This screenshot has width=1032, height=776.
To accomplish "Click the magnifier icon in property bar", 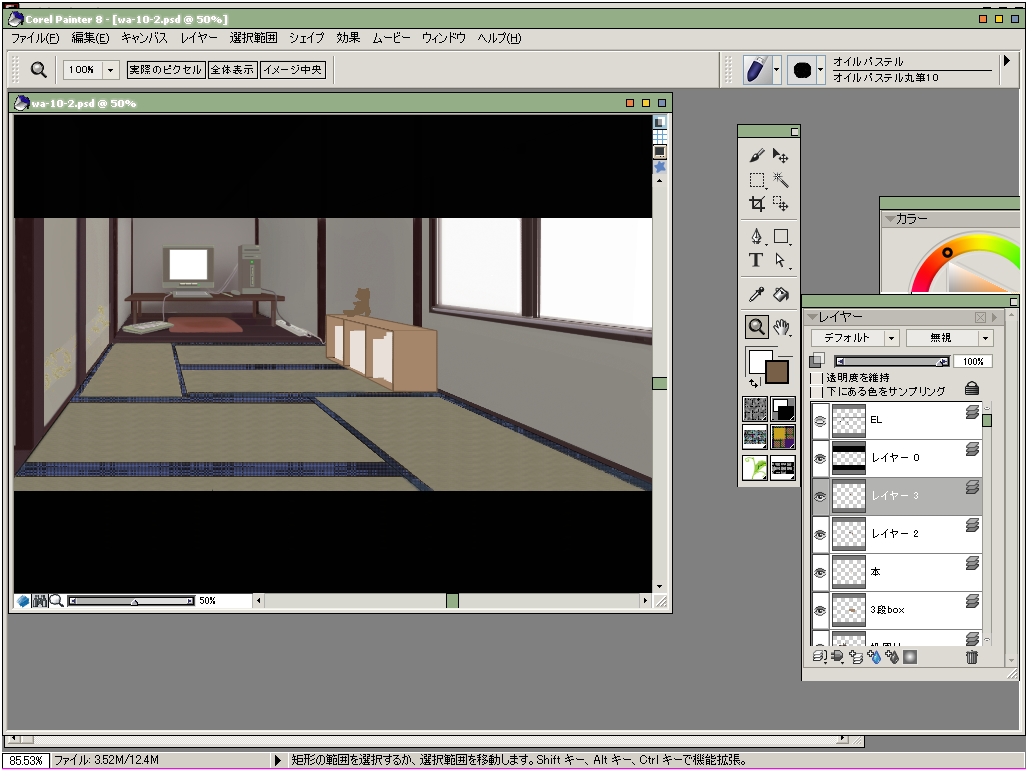I will 39,70.
